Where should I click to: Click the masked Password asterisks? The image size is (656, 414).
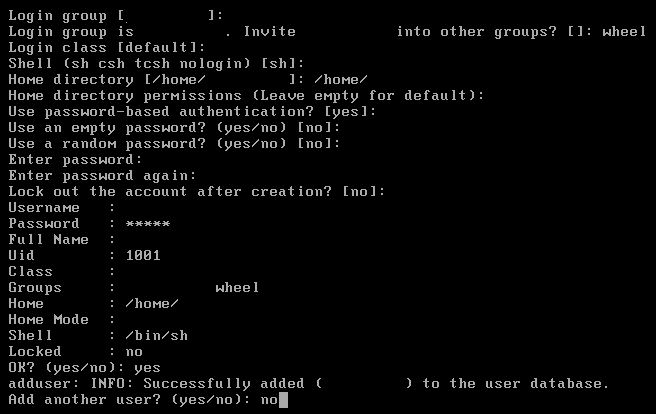[148, 224]
